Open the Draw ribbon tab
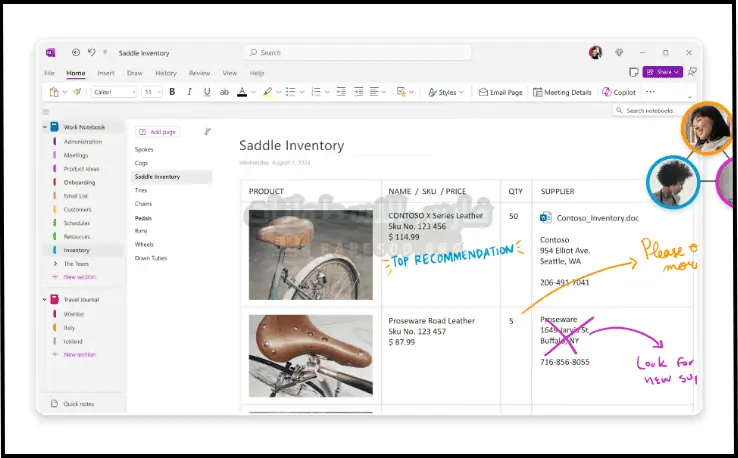 (x=134, y=73)
